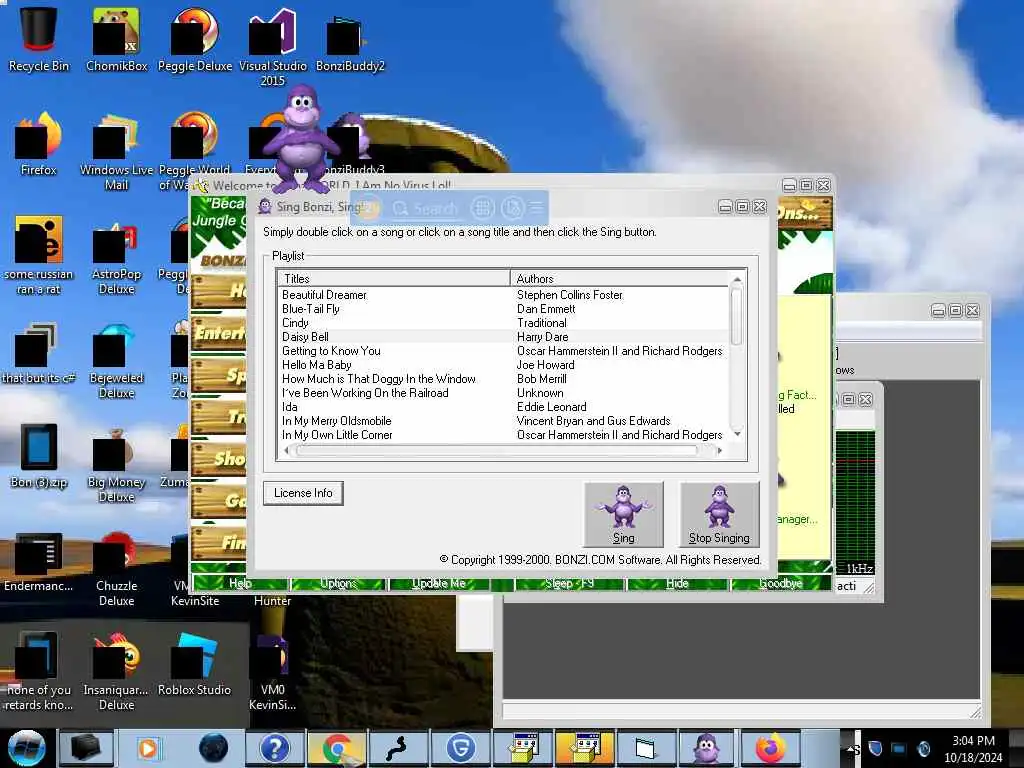Click Update Me in the Bonzi bar
This screenshot has width=1024, height=768.
(x=439, y=583)
